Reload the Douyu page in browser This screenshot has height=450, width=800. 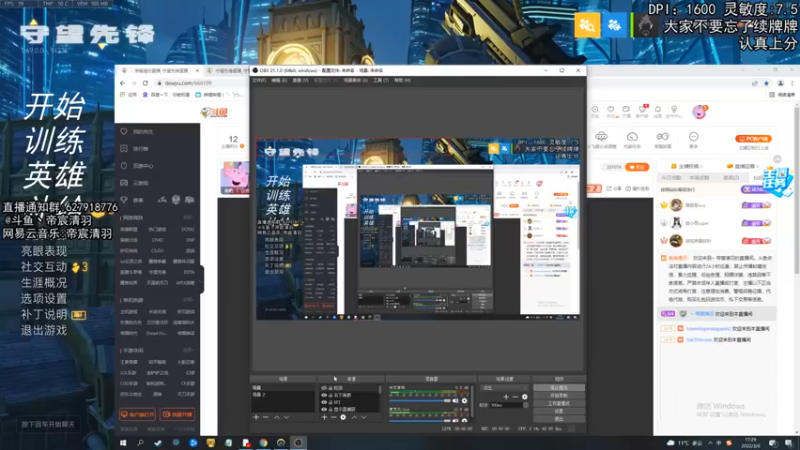coord(145,83)
